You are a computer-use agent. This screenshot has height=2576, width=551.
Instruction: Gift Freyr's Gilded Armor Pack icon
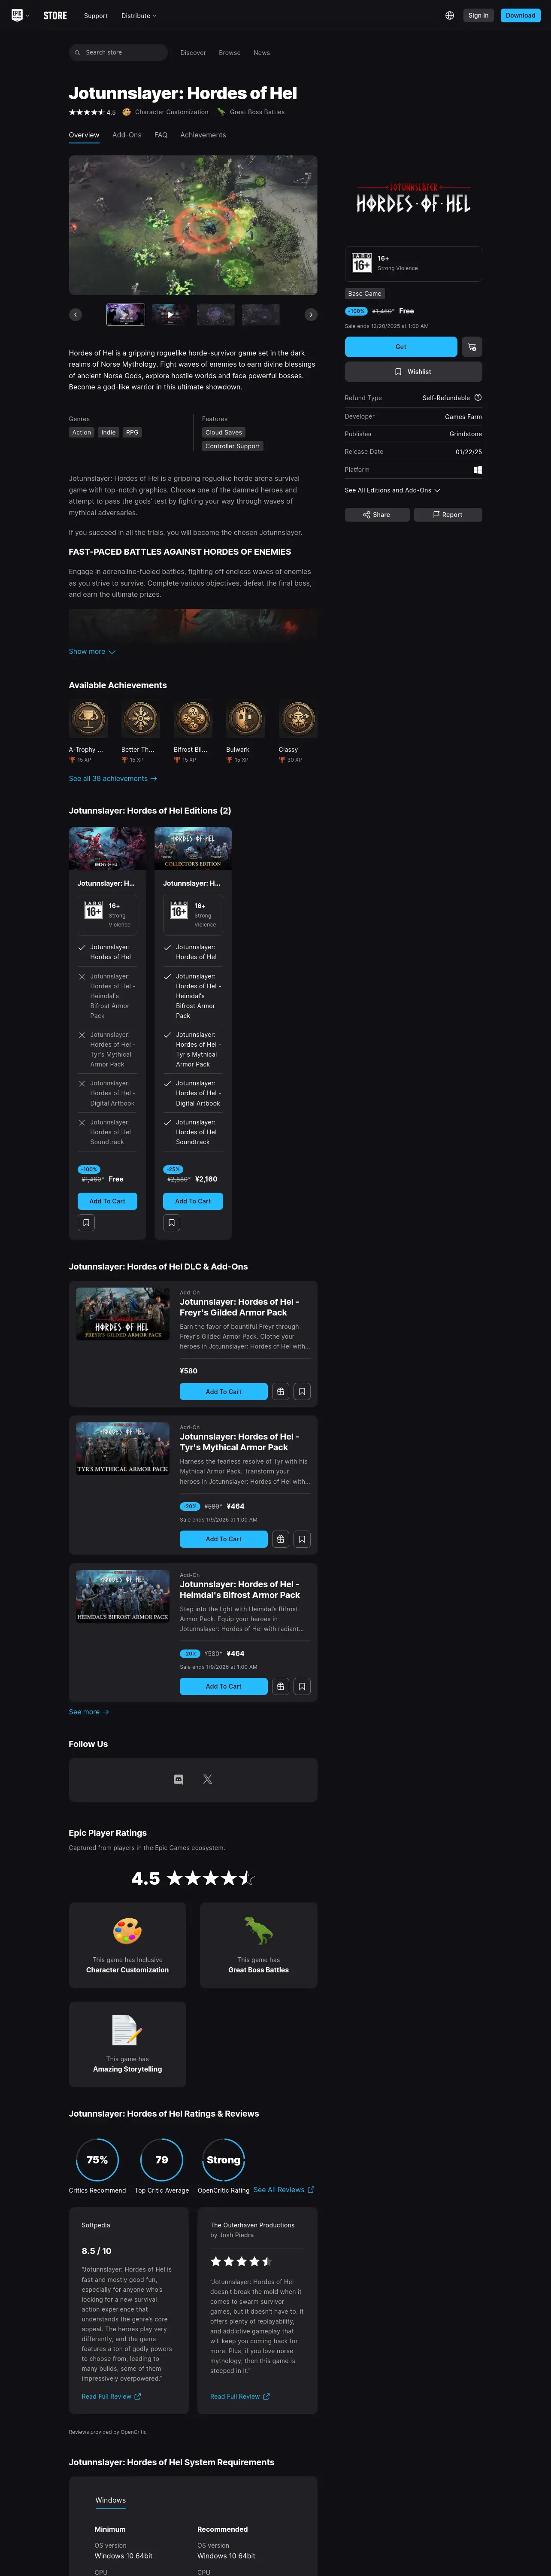pyautogui.click(x=281, y=1391)
